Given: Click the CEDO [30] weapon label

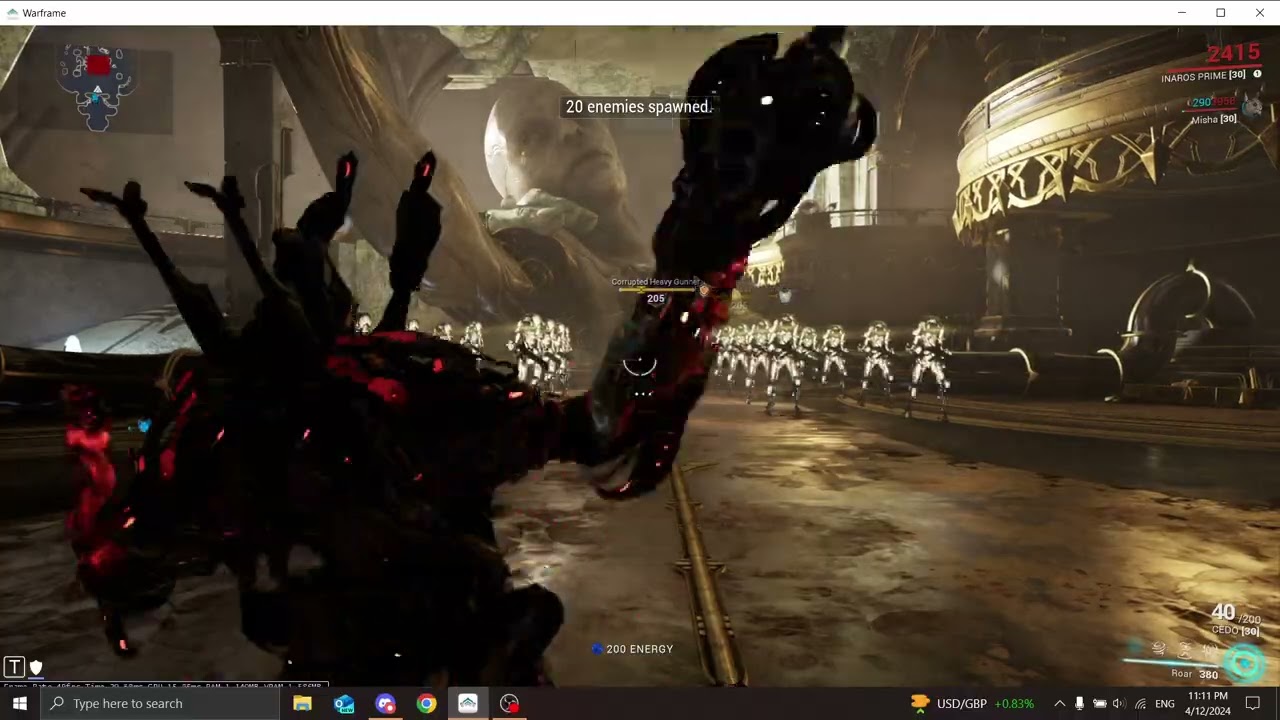Looking at the screenshot, I should point(1235,630).
